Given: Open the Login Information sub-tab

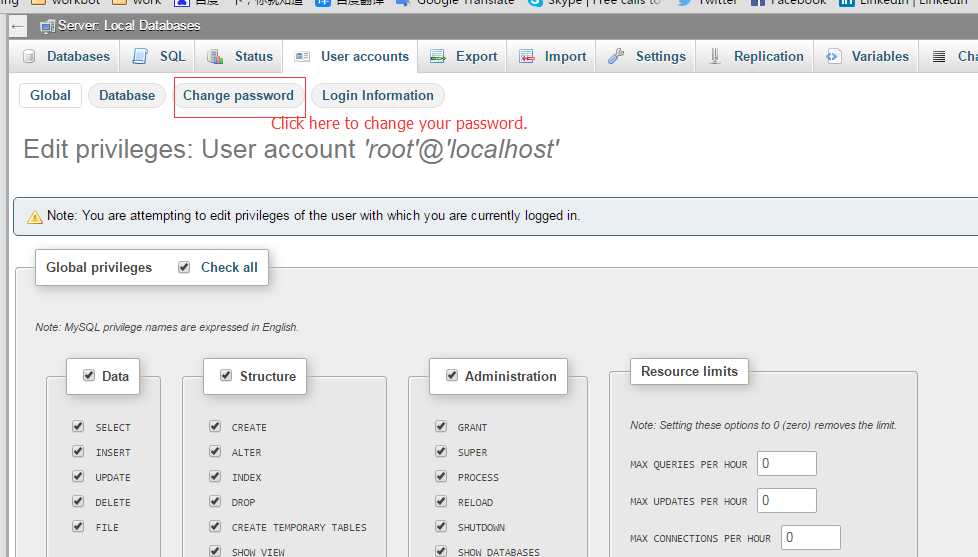Looking at the screenshot, I should click(377, 95).
